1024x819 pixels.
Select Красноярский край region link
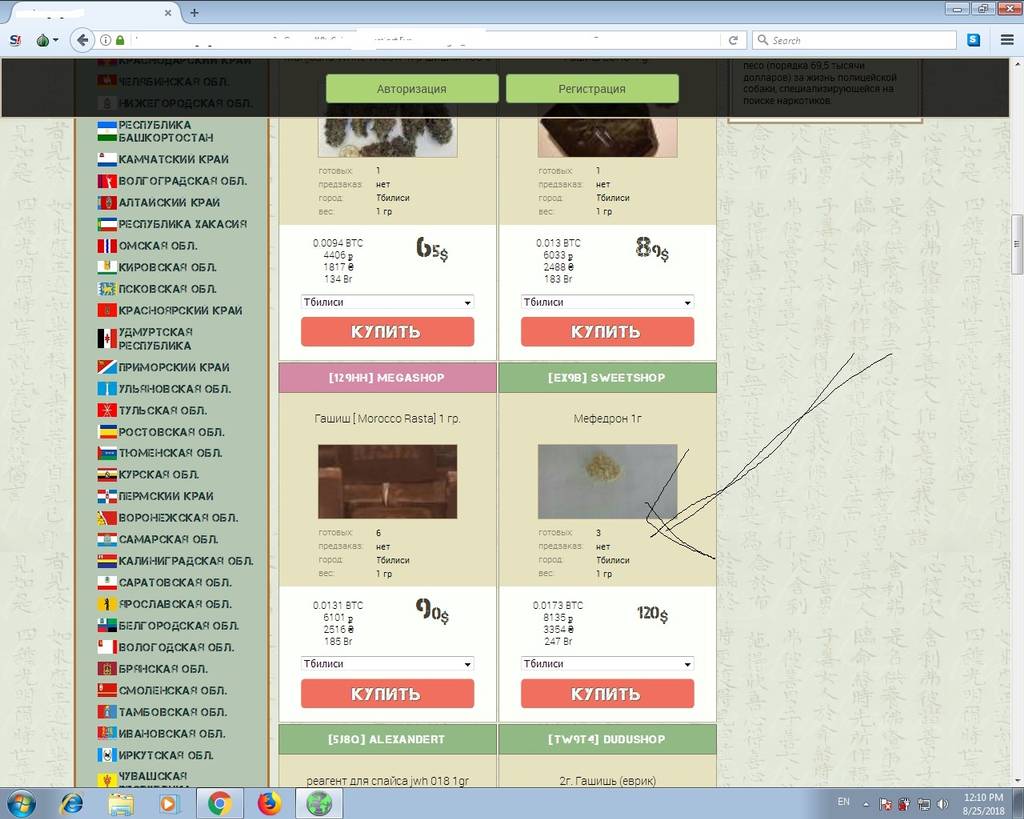[180, 310]
